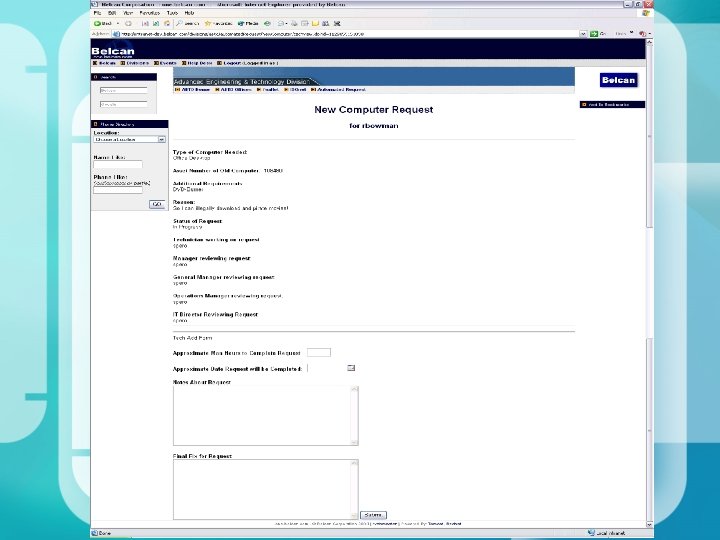720x540 pixels.
Task: Open the Favorites menu
Action: tap(150, 13)
